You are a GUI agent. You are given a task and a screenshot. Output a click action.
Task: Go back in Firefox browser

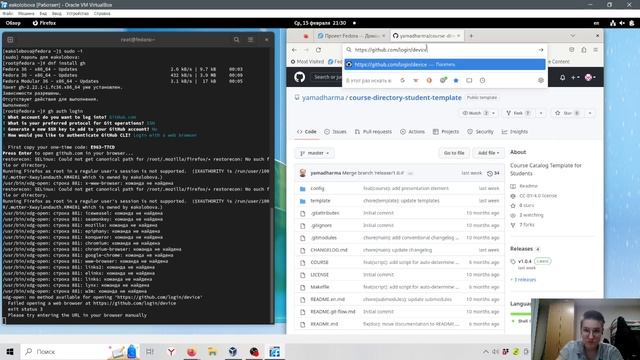coord(294,50)
